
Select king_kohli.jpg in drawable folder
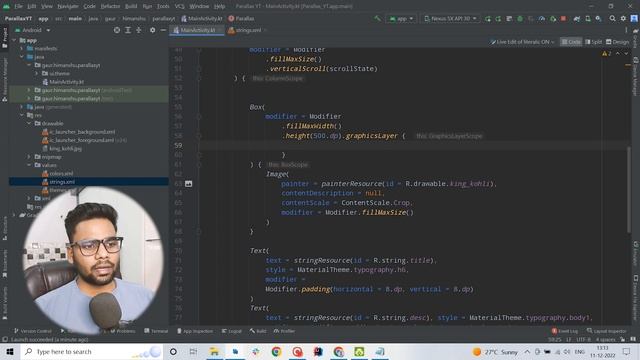62,149
